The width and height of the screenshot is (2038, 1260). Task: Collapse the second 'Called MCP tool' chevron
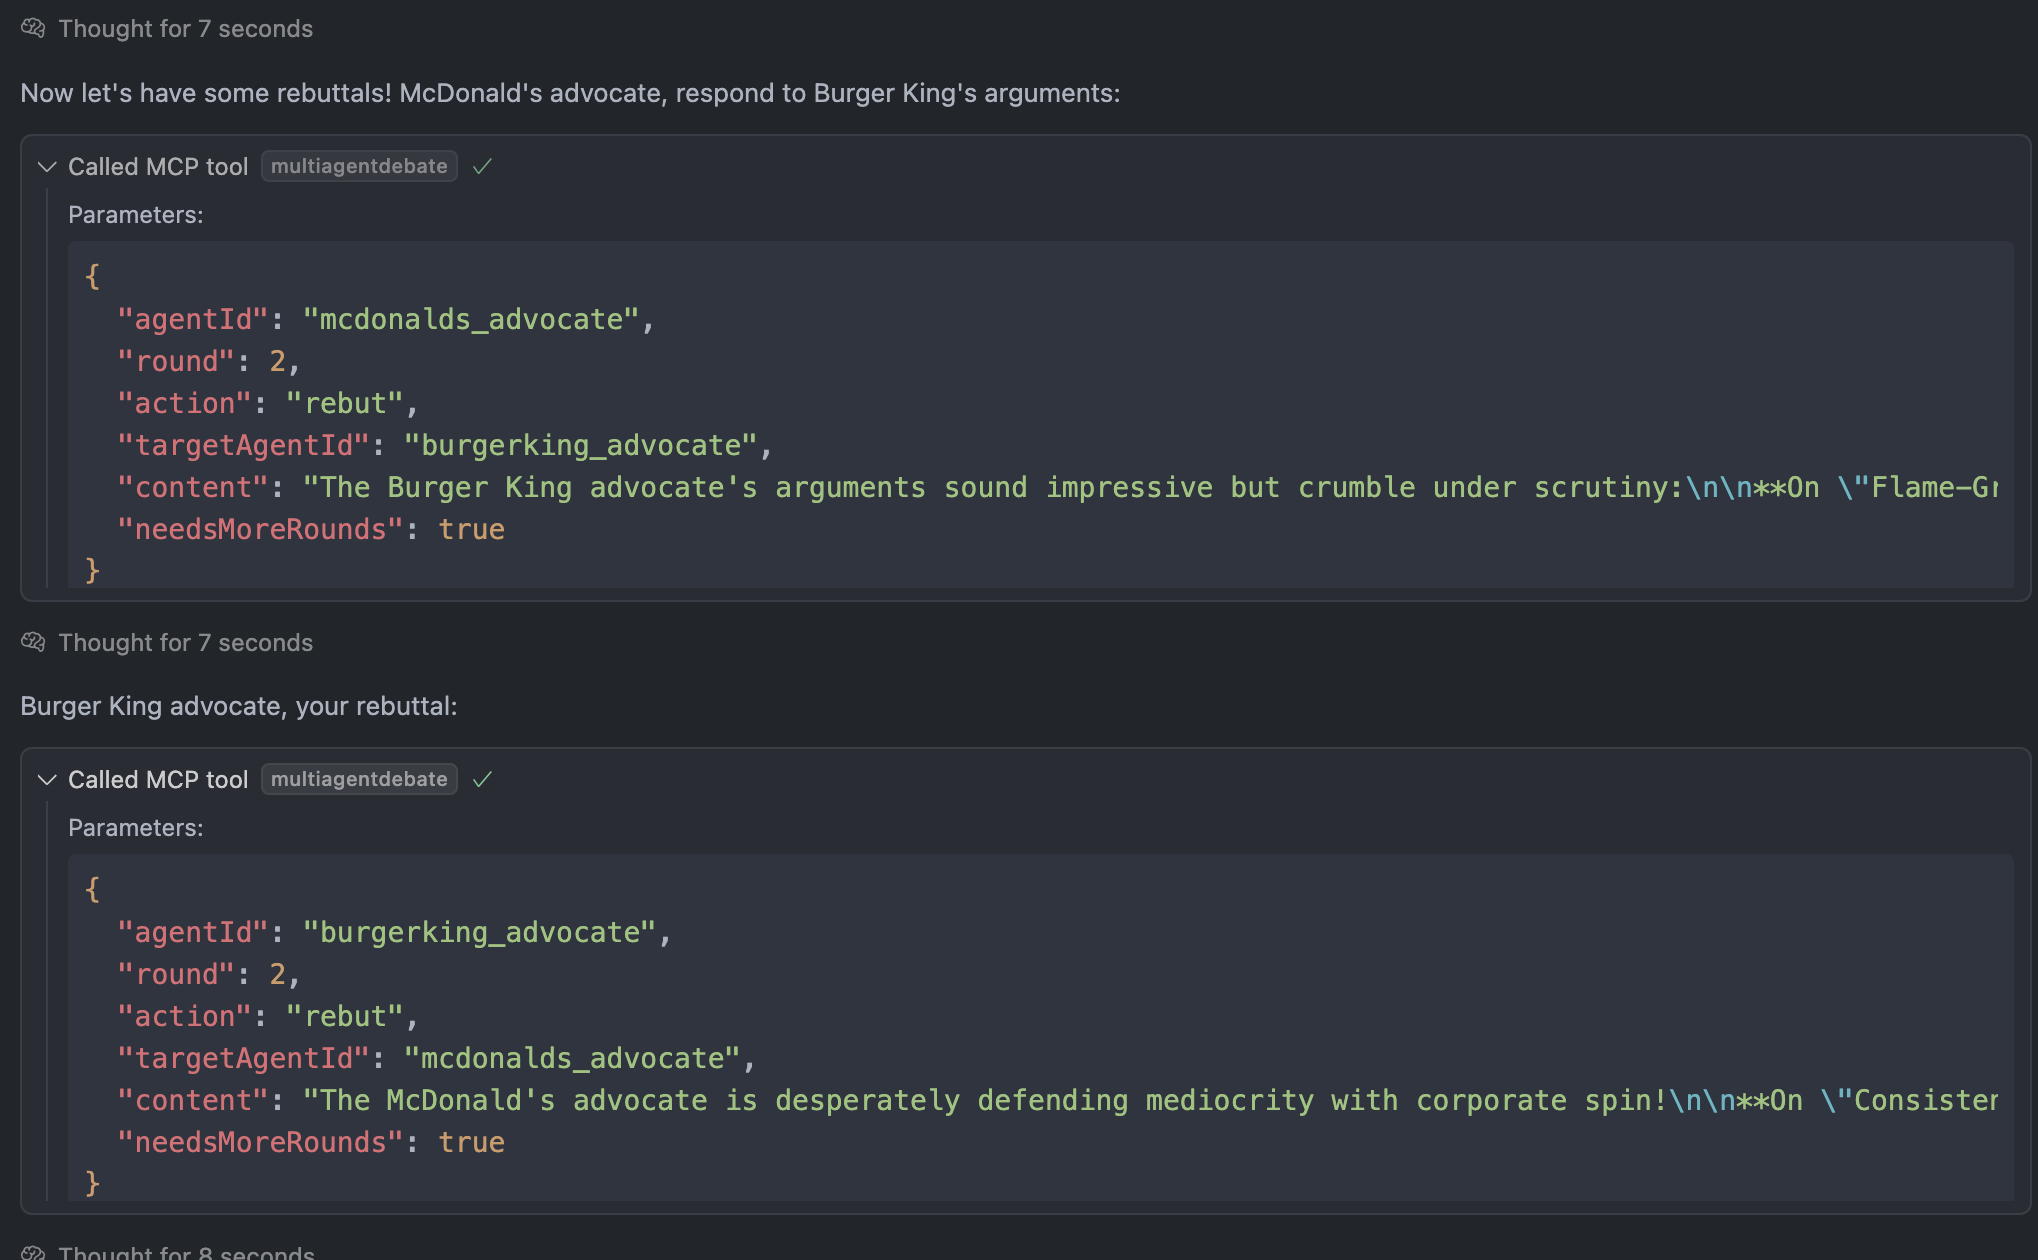[x=46, y=779]
